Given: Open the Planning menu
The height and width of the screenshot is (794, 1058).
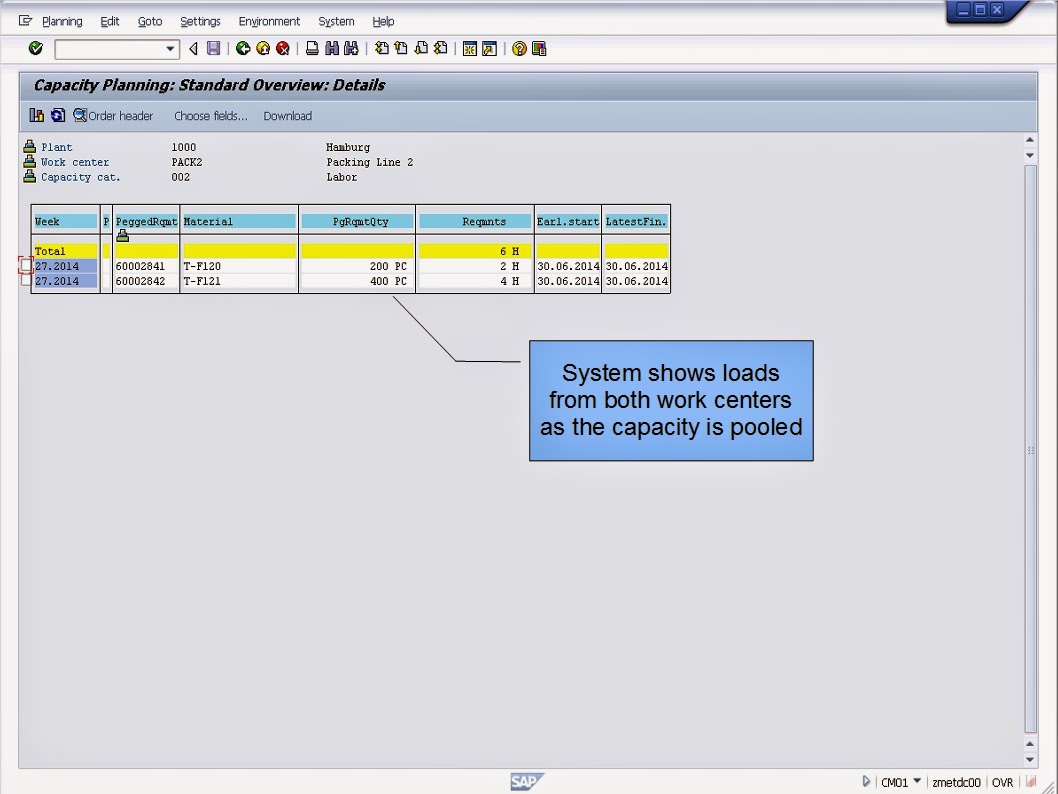Looking at the screenshot, I should (62, 21).
